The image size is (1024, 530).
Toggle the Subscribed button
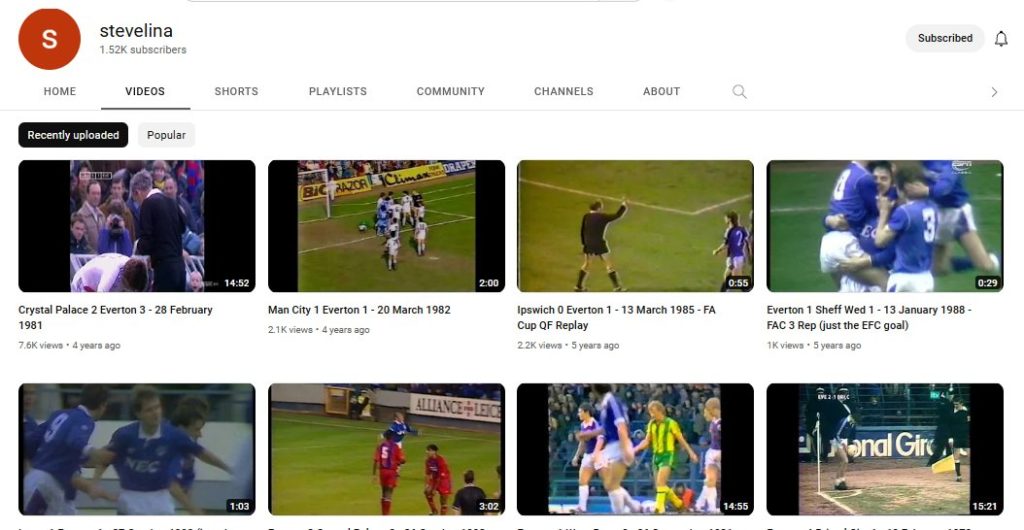[x=944, y=39]
